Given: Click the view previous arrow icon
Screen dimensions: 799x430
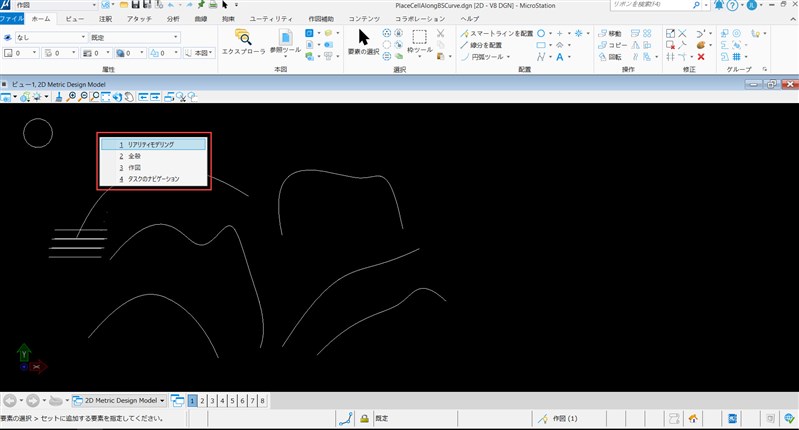Looking at the screenshot, I should pos(143,97).
